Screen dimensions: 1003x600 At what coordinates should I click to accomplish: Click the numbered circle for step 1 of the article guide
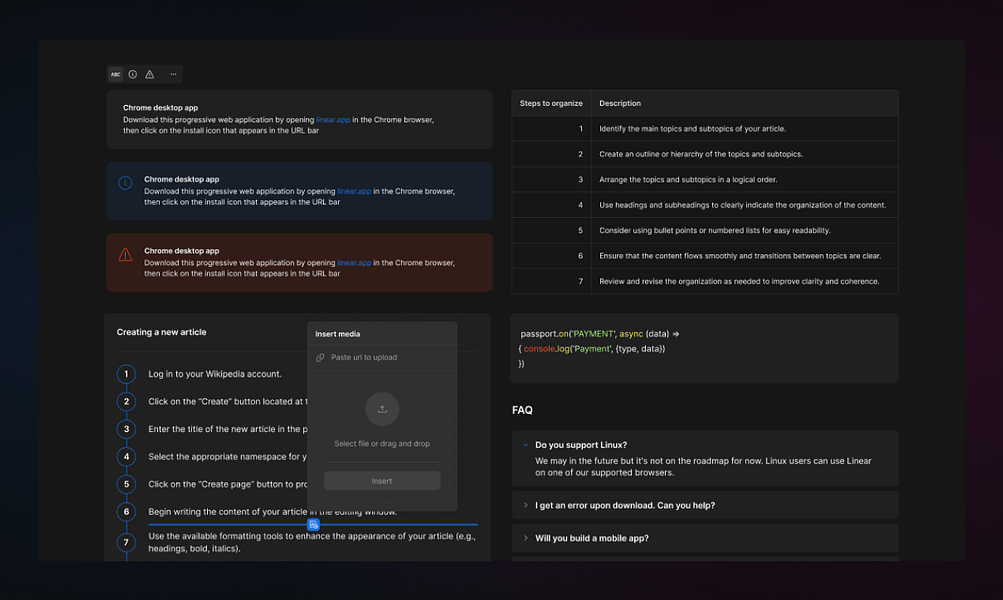click(x=125, y=373)
